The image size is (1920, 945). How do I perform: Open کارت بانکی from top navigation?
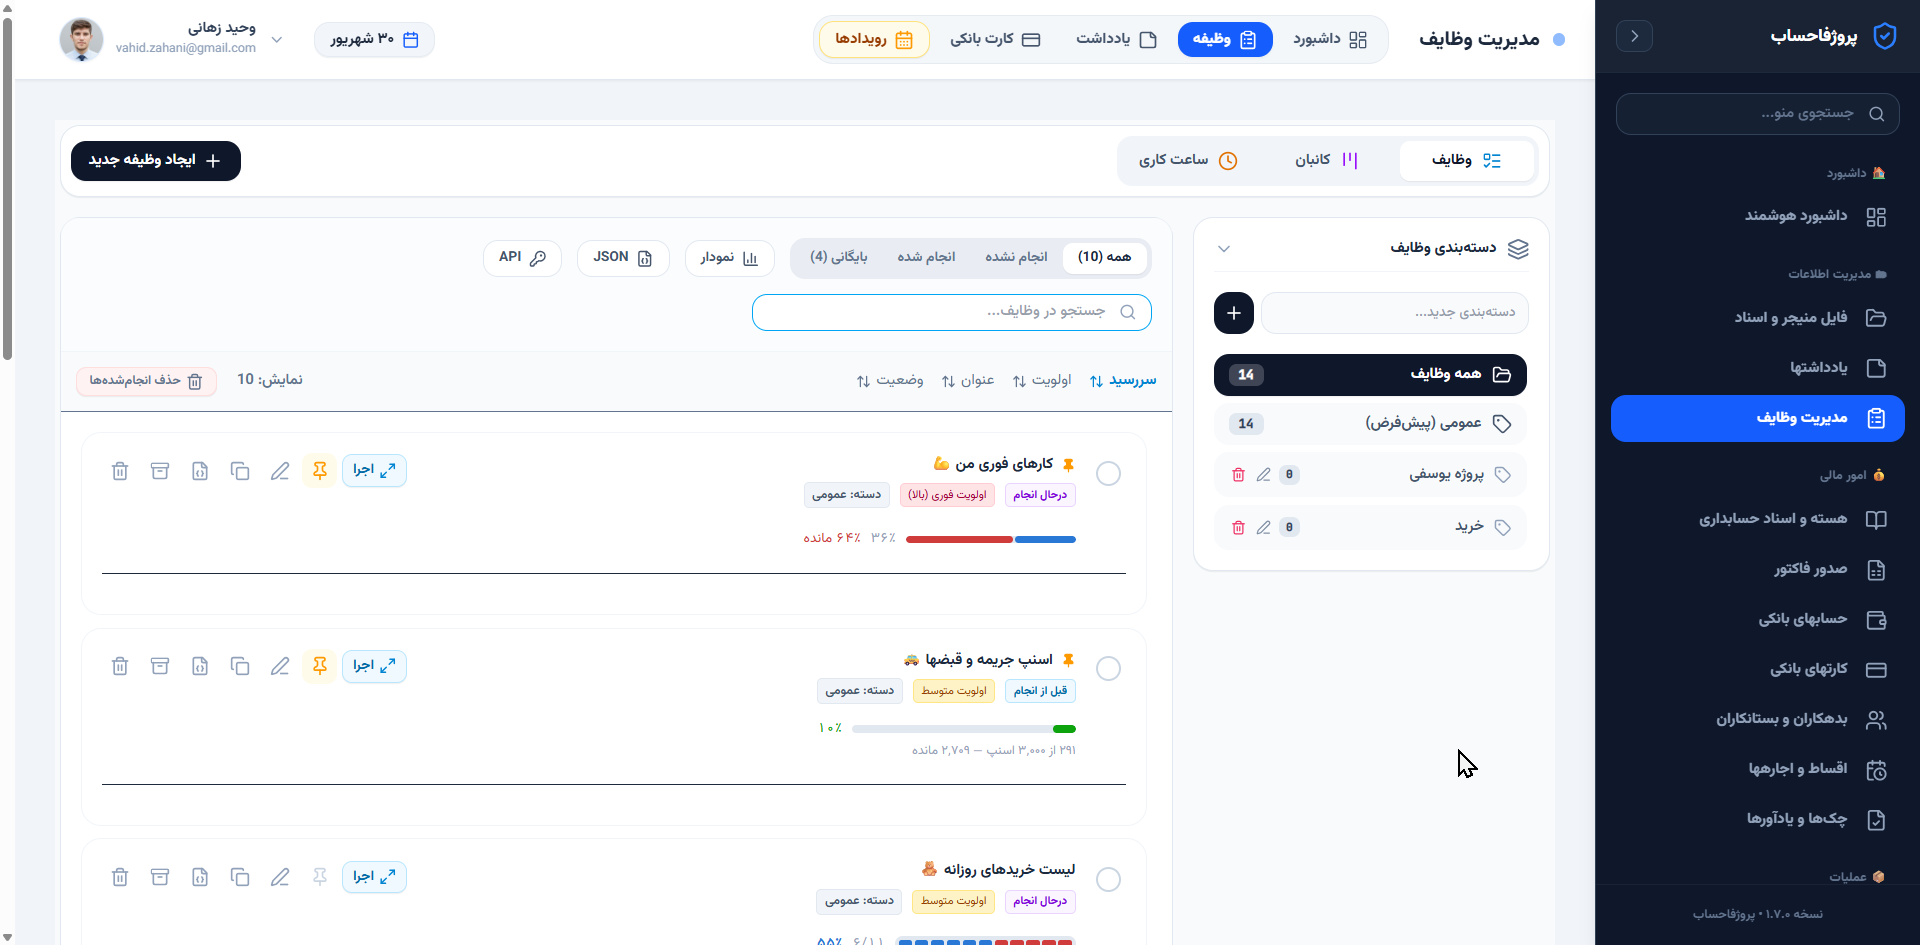(995, 40)
